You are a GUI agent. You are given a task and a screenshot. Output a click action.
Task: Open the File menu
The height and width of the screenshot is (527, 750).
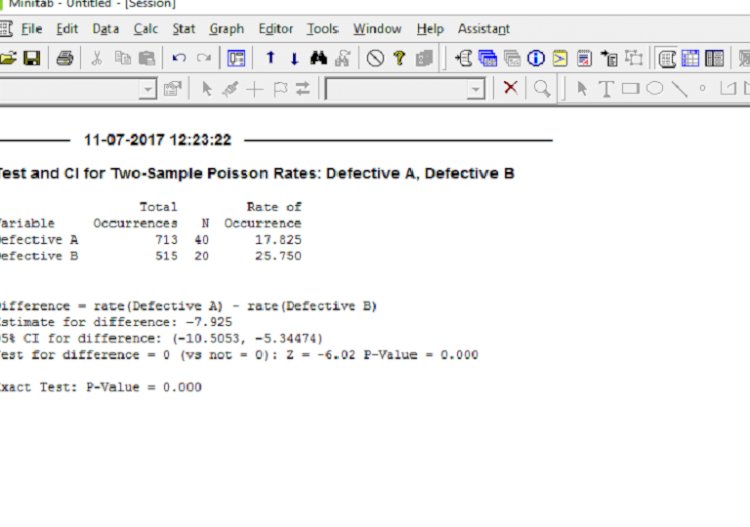click(32, 29)
